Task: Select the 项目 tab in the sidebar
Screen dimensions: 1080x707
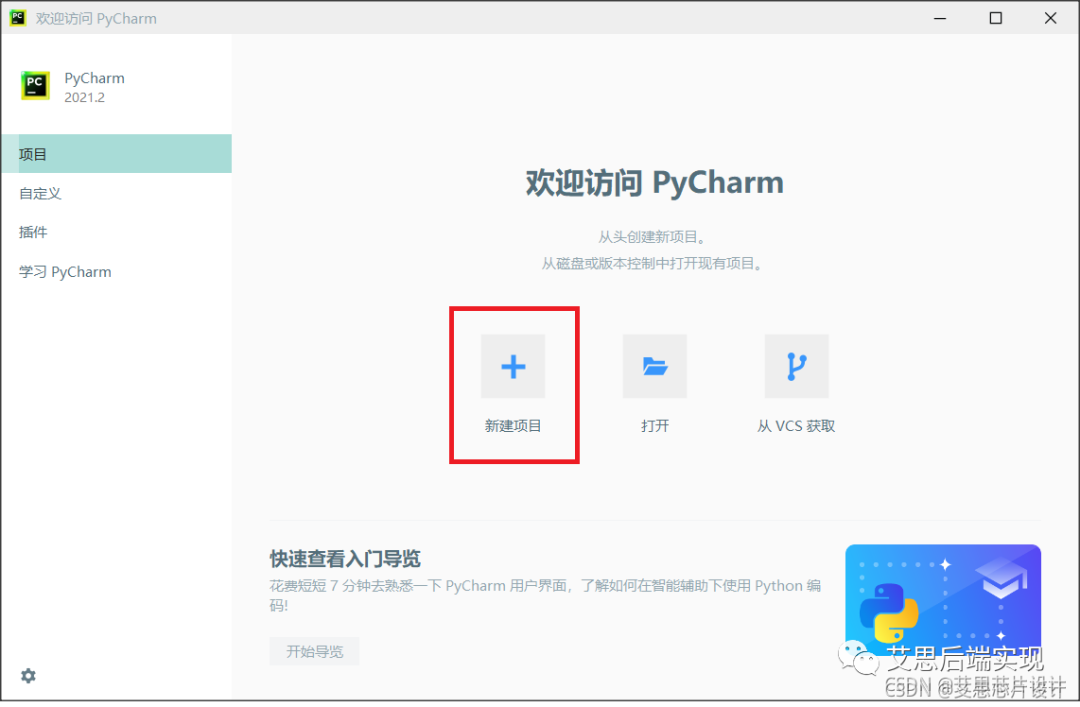Action: tap(115, 154)
